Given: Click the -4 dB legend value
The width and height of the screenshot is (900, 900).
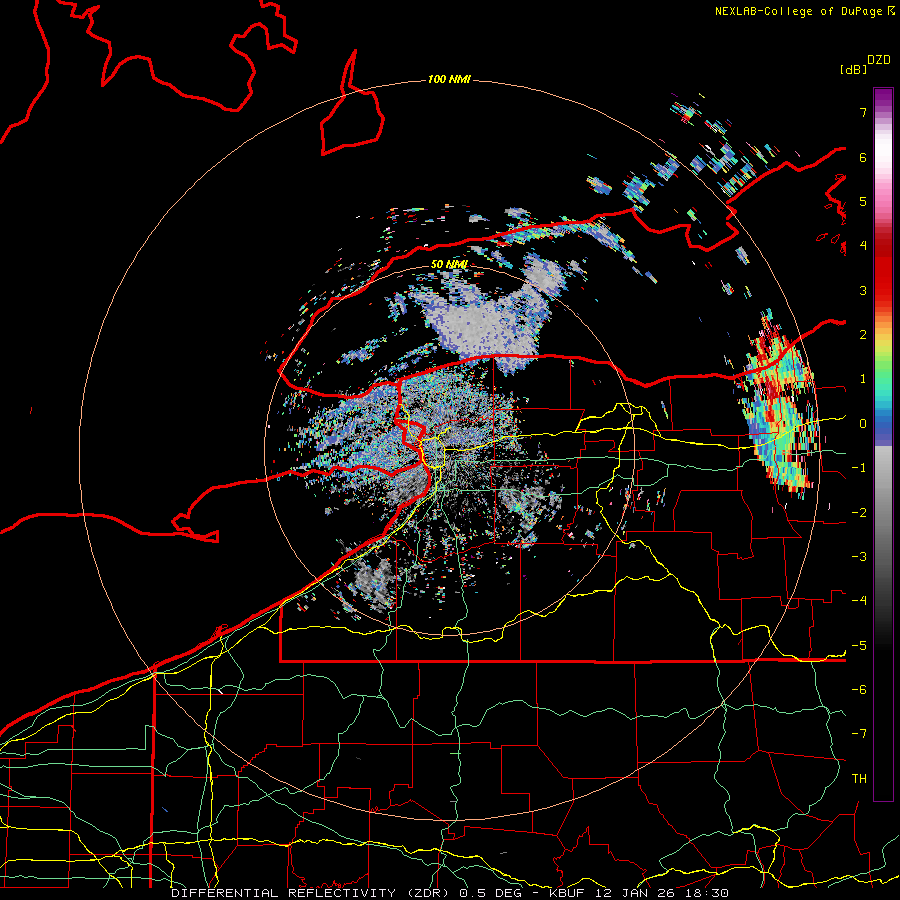Looking at the screenshot, I should 859,601.
